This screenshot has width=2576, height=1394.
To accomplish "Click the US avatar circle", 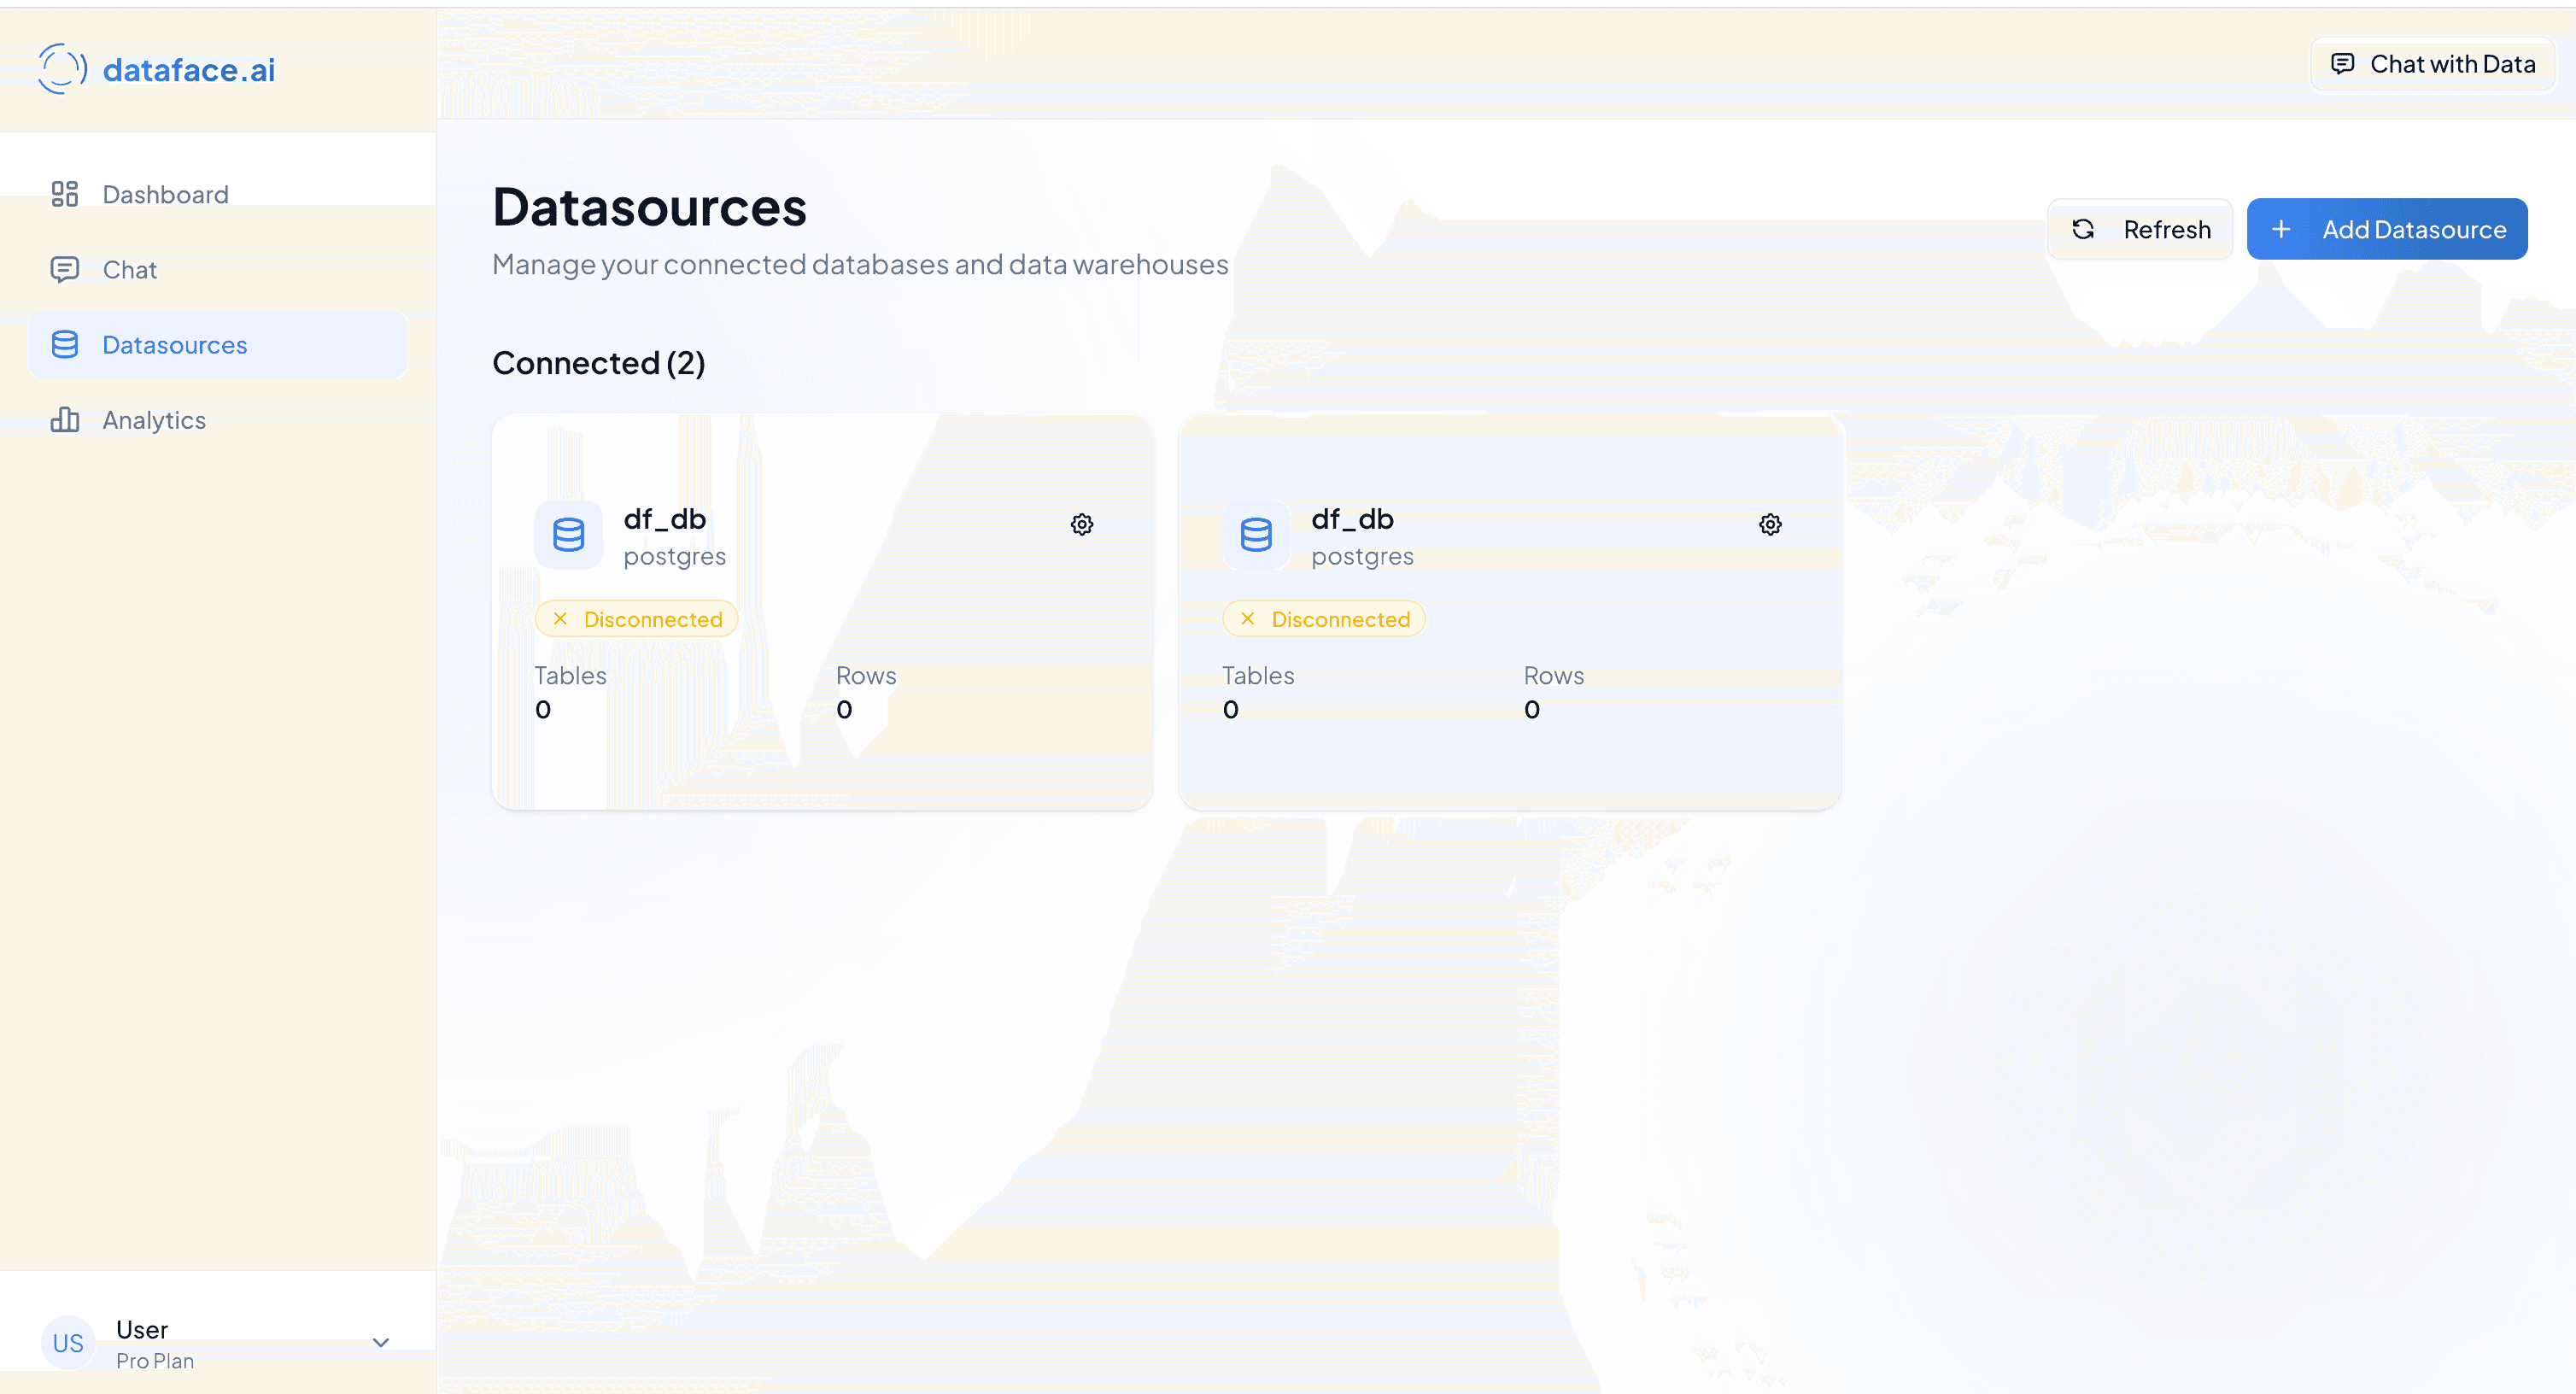I will 67,1343.
